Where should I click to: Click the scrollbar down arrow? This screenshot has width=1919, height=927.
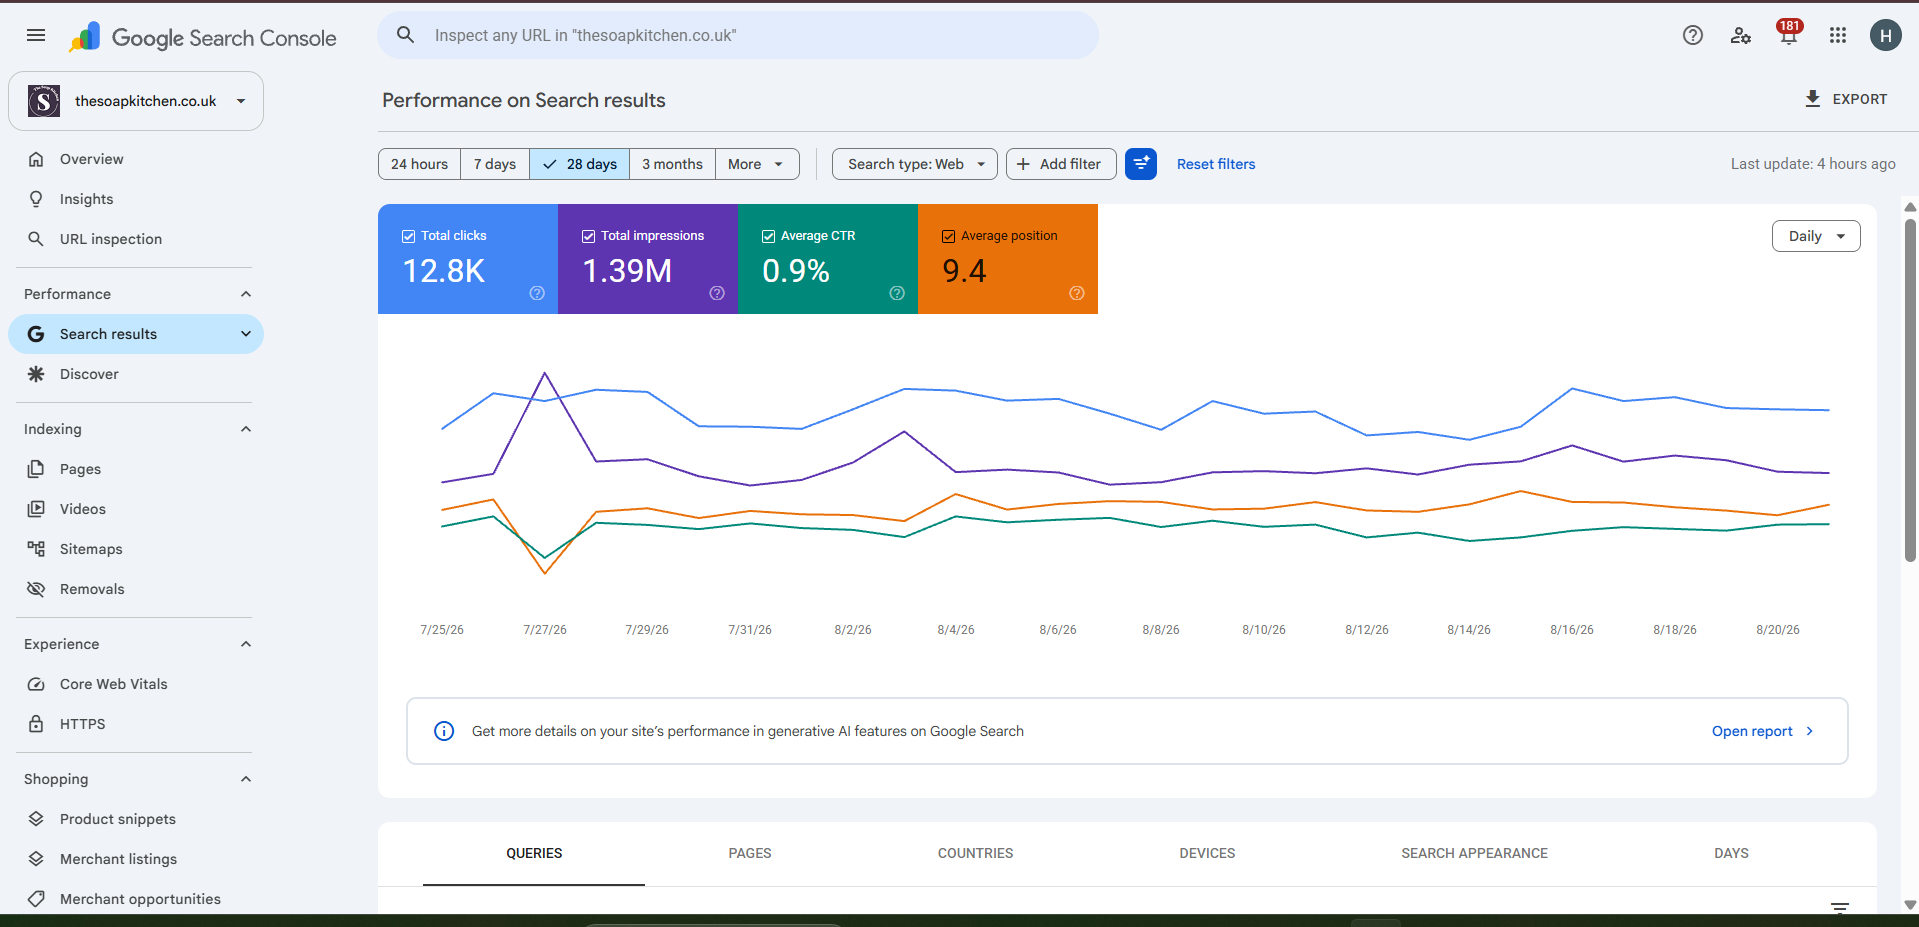pyautogui.click(x=1910, y=904)
